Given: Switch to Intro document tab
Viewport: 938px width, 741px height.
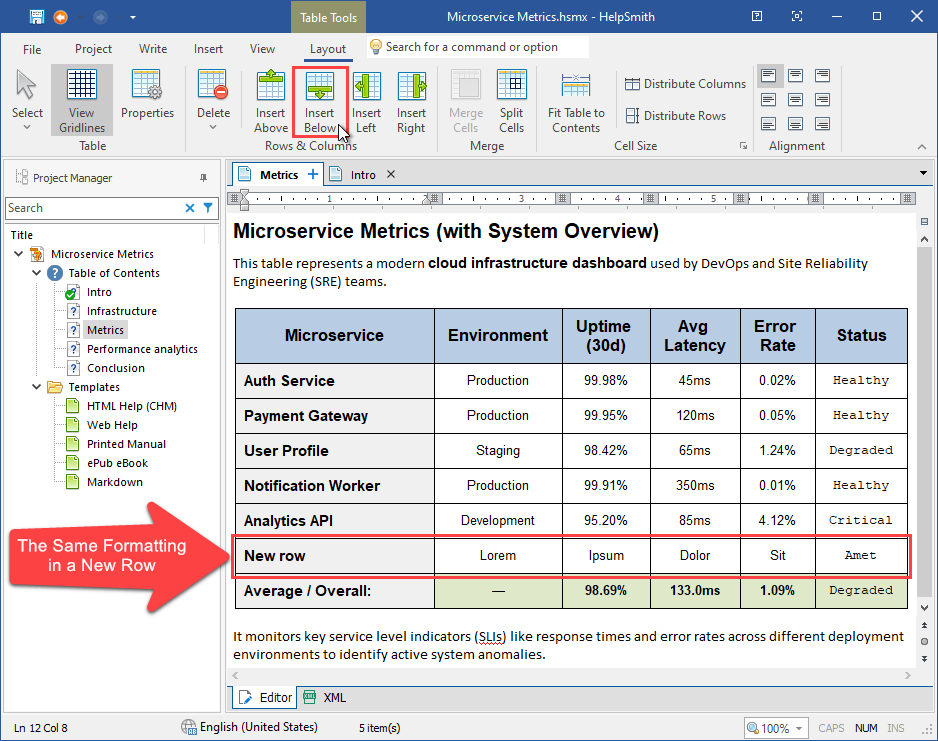Looking at the screenshot, I should click(x=363, y=175).
